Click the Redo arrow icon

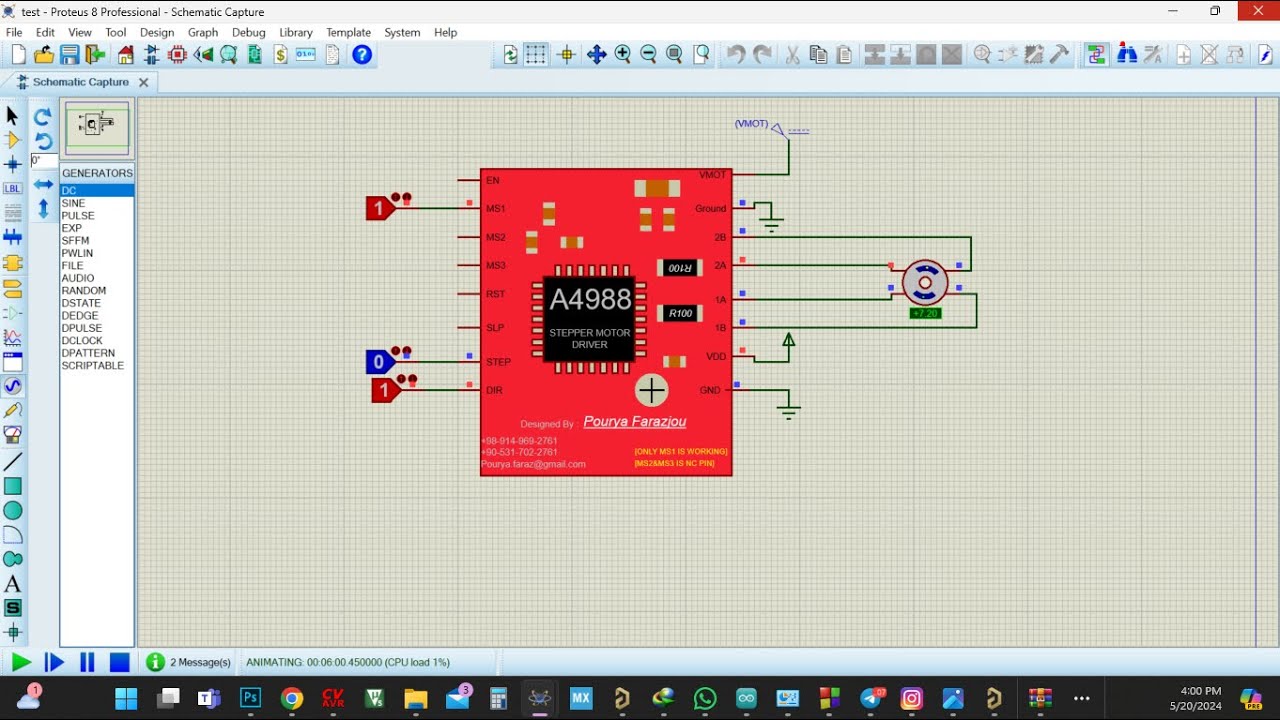(x=762, y=55)
